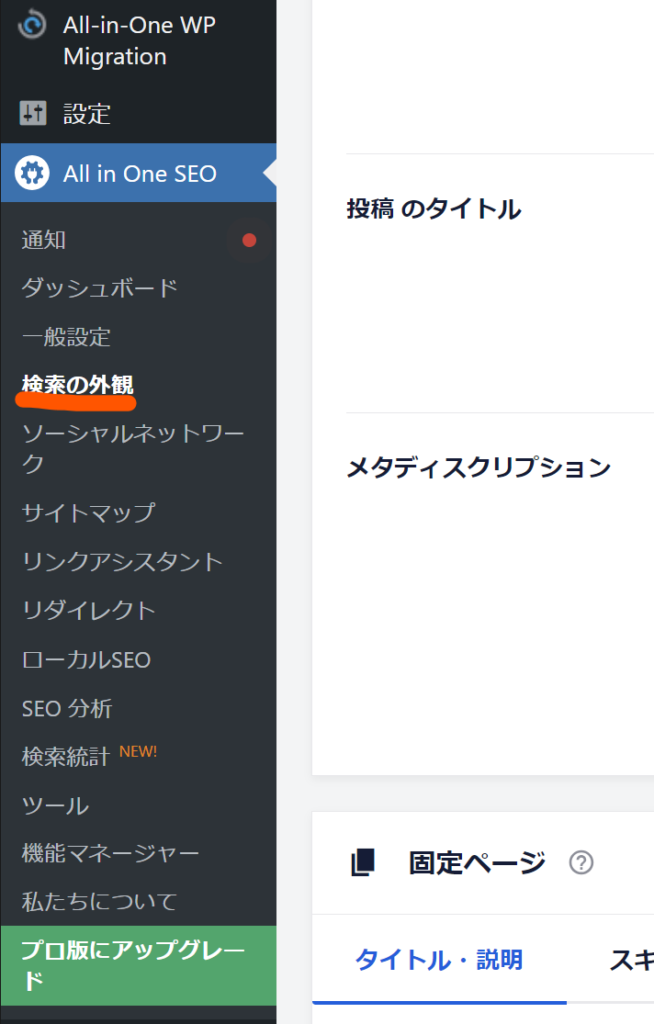The image size is (654, 1024).
Task: Select 検索の外観 in the sidebar
Action: point(78,384)
